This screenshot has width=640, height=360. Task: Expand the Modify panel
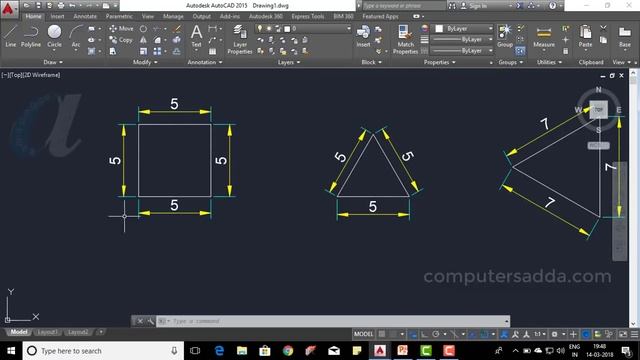(145, 62)
